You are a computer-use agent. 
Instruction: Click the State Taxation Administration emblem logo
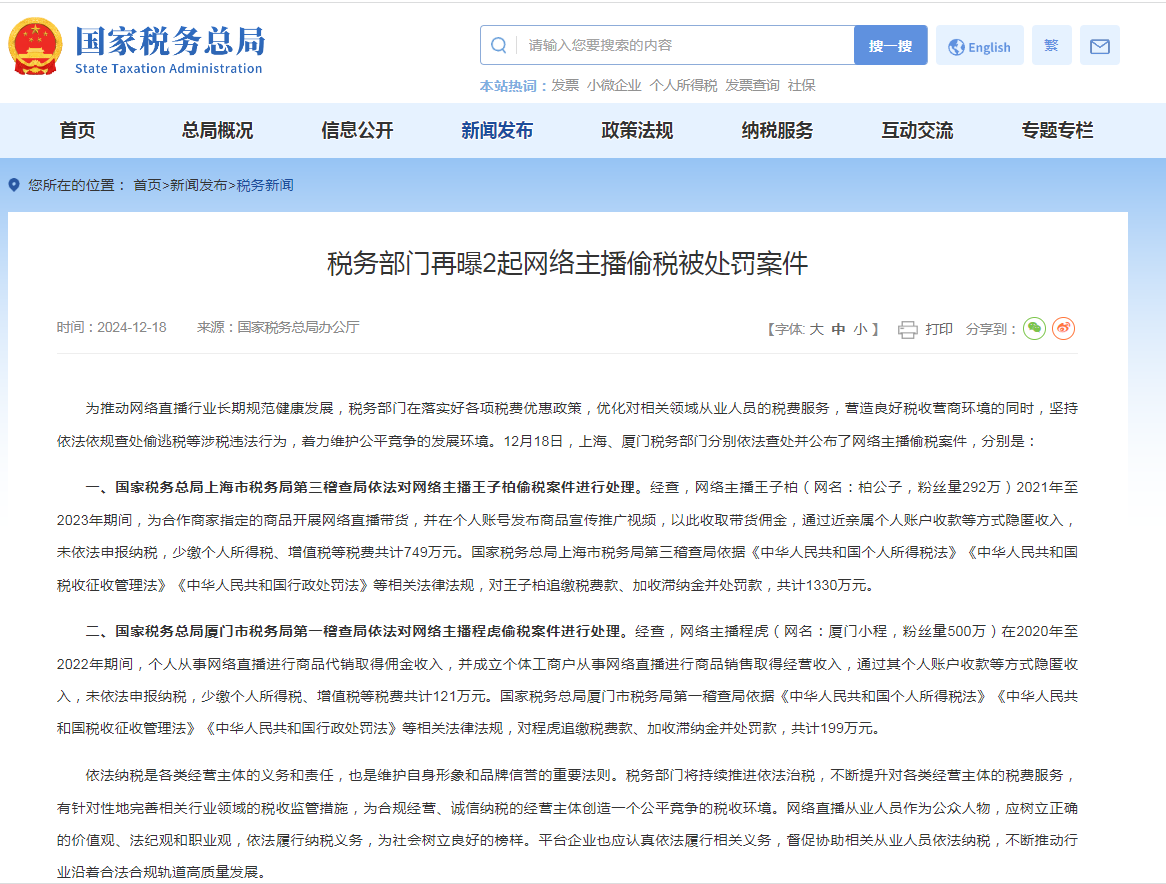tap(35, 47)
